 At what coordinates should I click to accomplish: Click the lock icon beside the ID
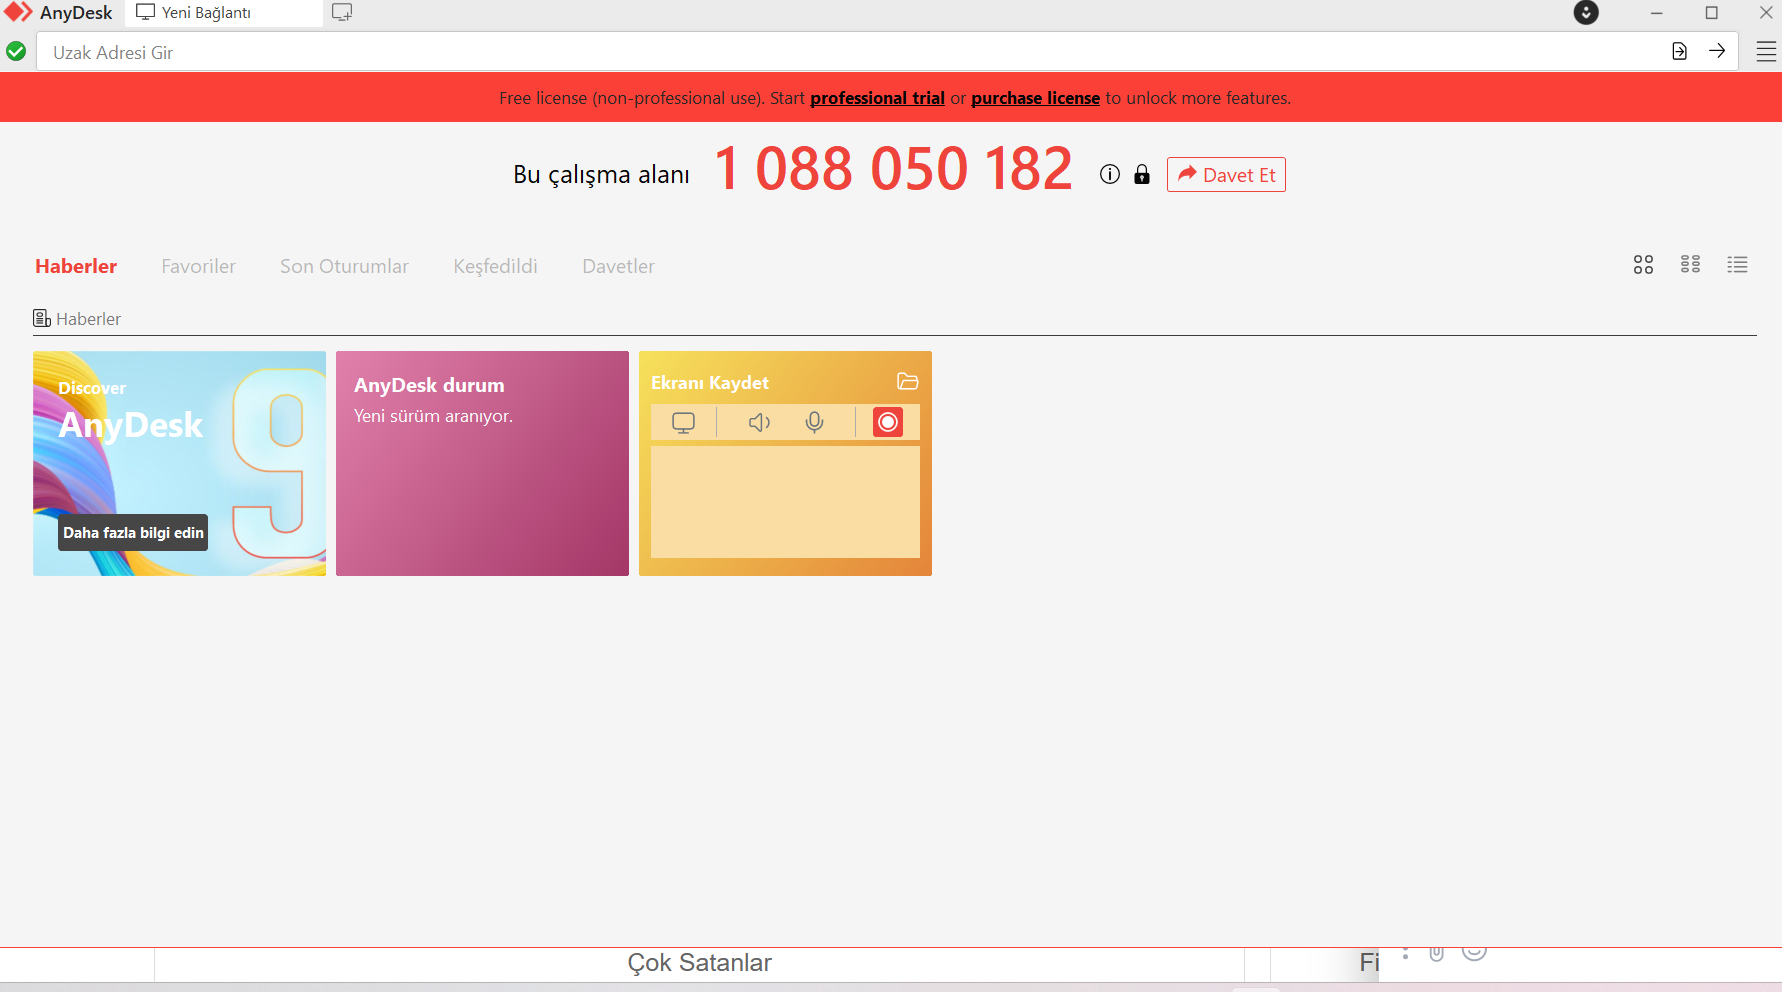pyautogui.click(x=1142, y=175)
